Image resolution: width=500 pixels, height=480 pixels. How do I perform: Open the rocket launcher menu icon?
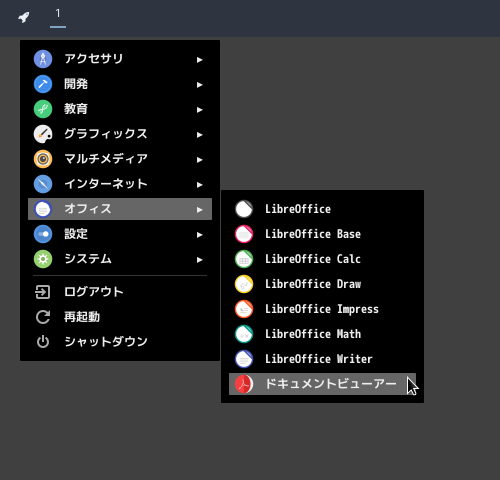[x=24, y=17]
